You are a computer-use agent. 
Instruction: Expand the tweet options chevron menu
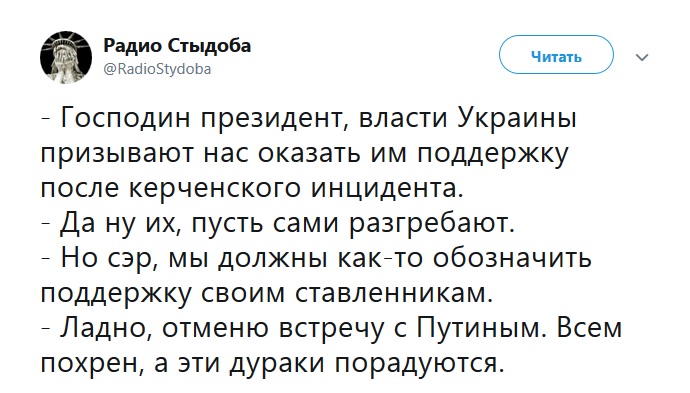pos(642,58)
